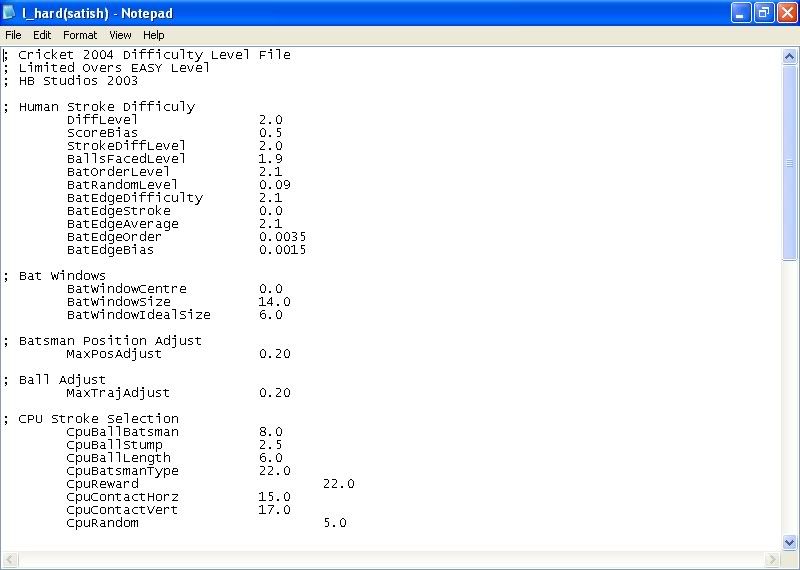The height and width of the screenshot is (570, 800).
Task: Open the Help menu
Action: click(153, 35)
